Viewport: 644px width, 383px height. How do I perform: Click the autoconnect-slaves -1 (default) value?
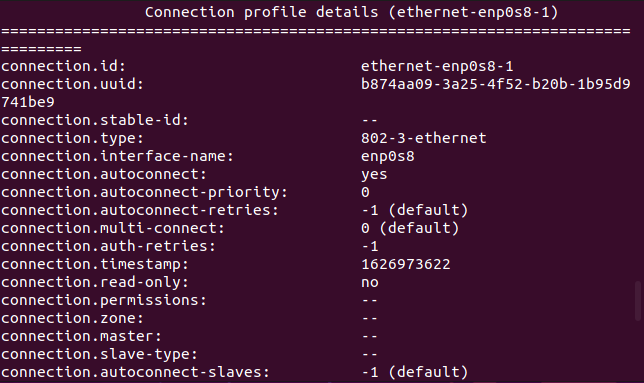[x=414, y=372]
